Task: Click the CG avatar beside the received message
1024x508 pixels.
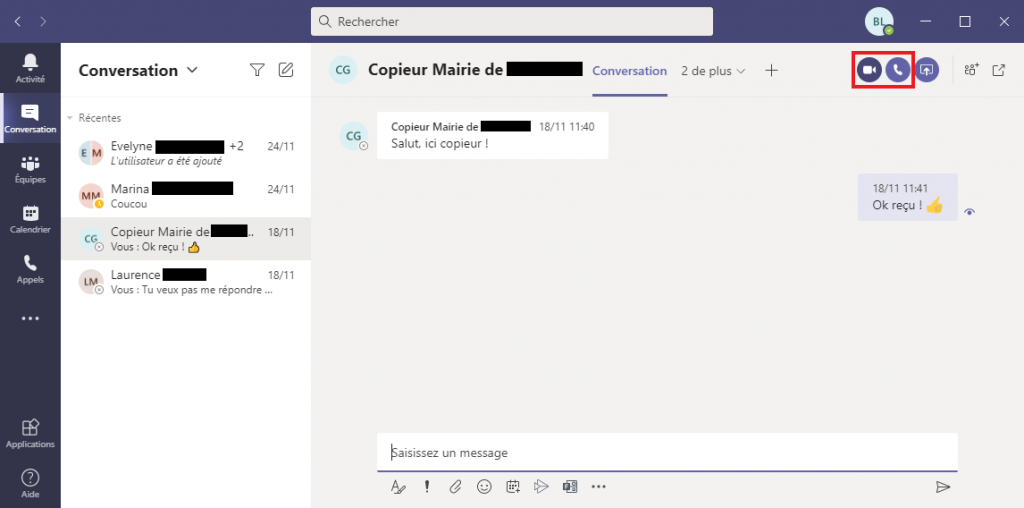Action: pyautogui.click(x=353, y=136)
